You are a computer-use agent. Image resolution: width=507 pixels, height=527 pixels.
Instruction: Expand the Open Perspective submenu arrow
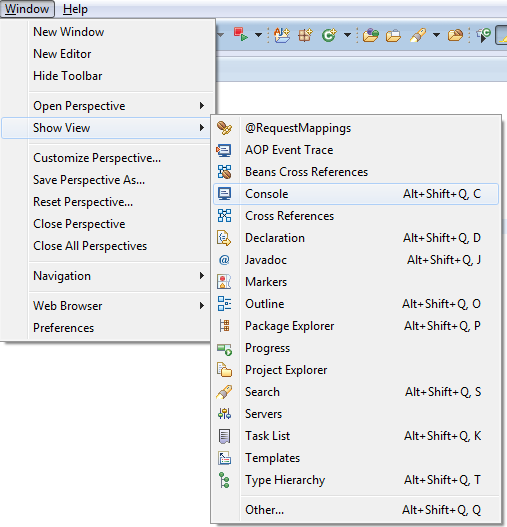pyautogui.click(x=202, y=106)
